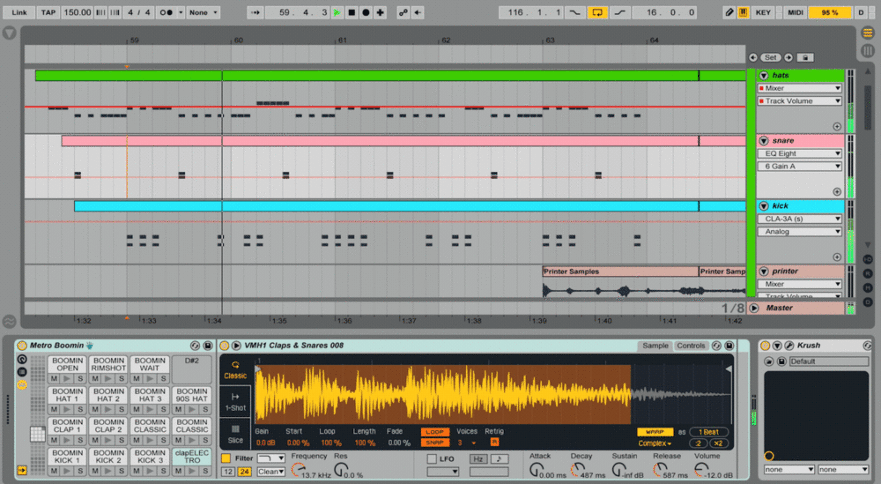Toggle VMH1 Claps & Snares device activator
This screenshot has height=484, width=881.
click(x=224, y=345)
